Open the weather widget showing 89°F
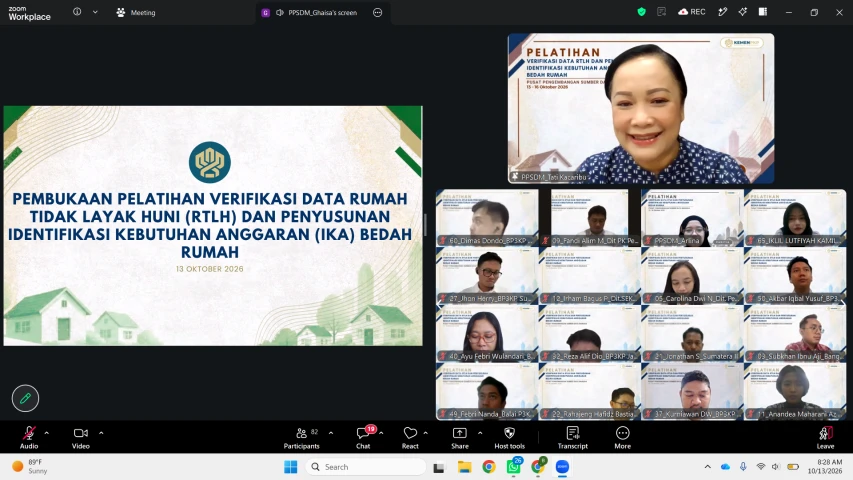The width and height of the screenshot is (853, 480). (x=30, y=466)
